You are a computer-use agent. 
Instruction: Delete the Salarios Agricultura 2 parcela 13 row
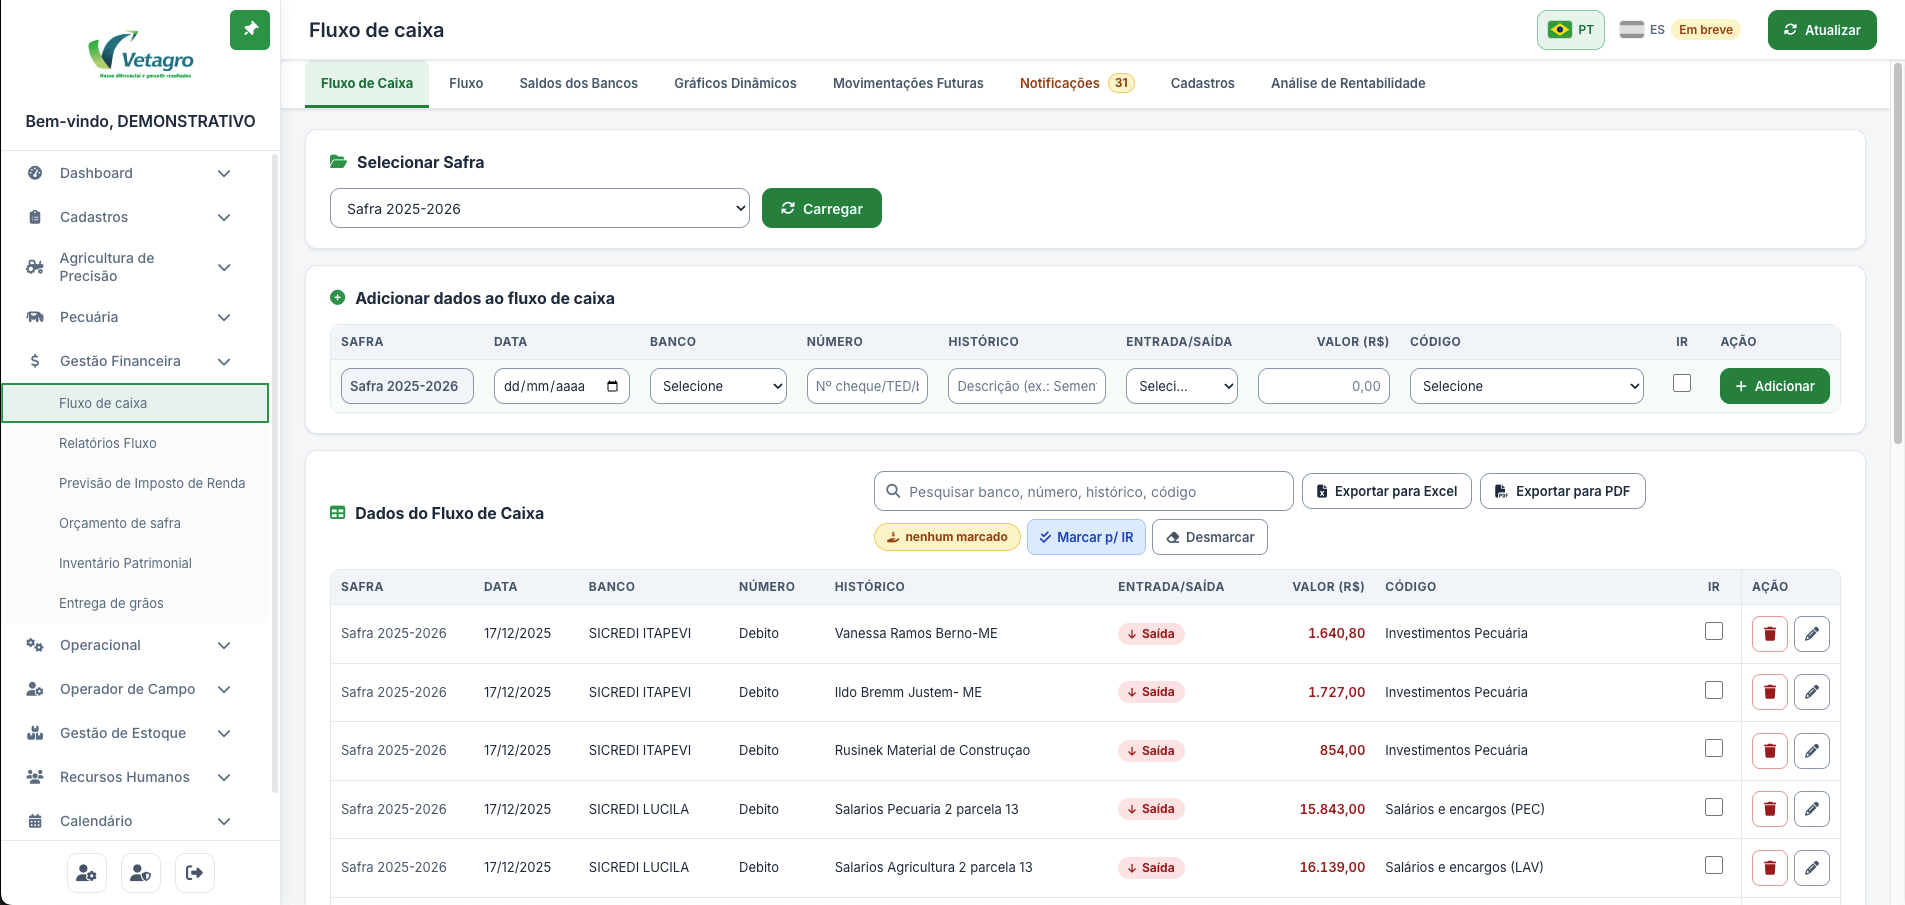pyautogui.click(x=1769, y=868)
